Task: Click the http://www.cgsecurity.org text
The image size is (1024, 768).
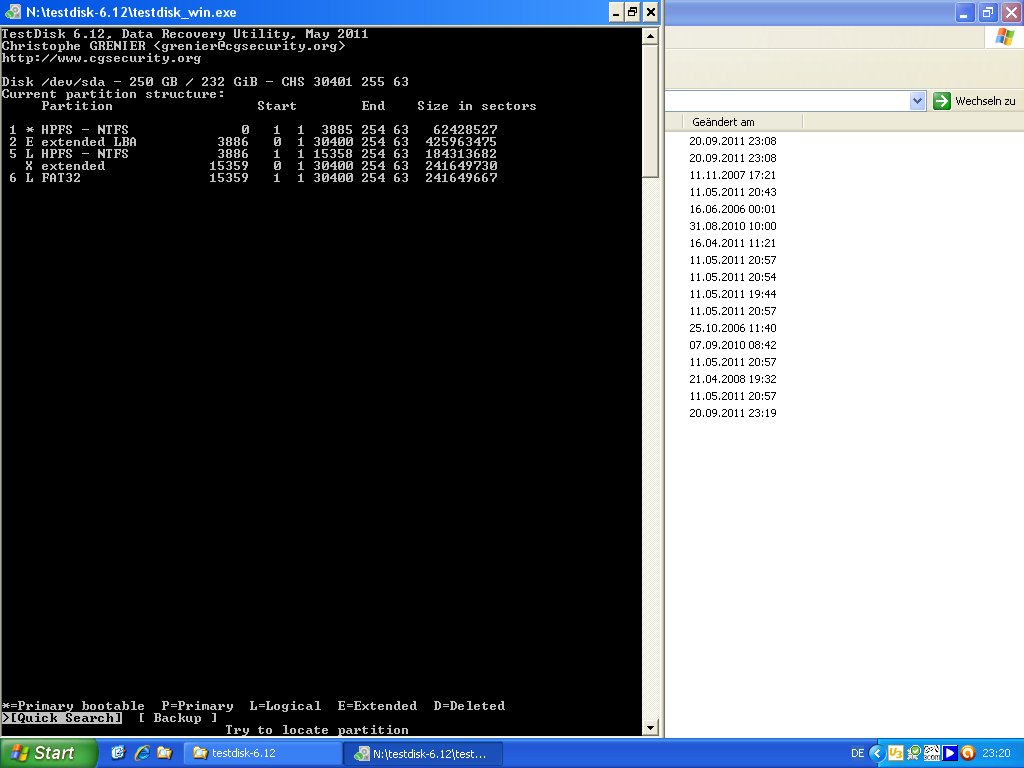Action: (101, 58)
